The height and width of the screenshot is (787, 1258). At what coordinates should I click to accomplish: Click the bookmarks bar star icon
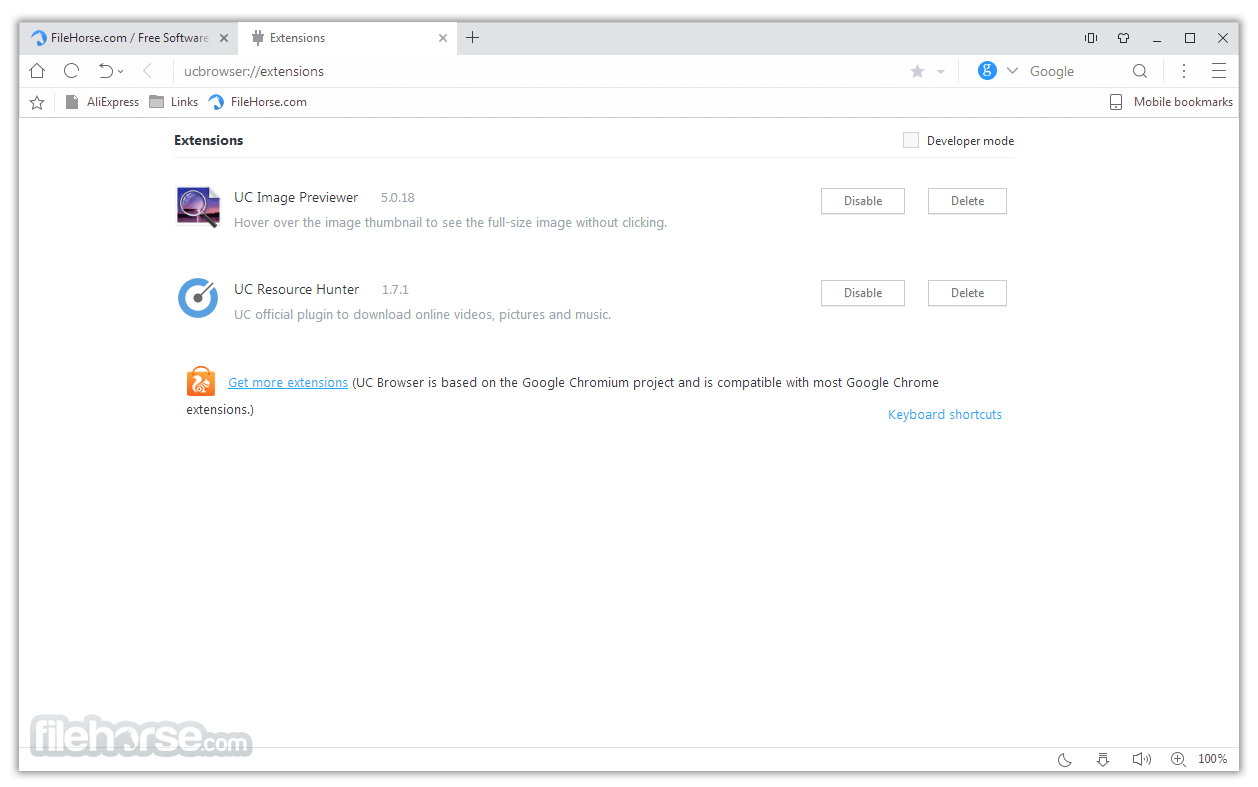pos(37,102)
